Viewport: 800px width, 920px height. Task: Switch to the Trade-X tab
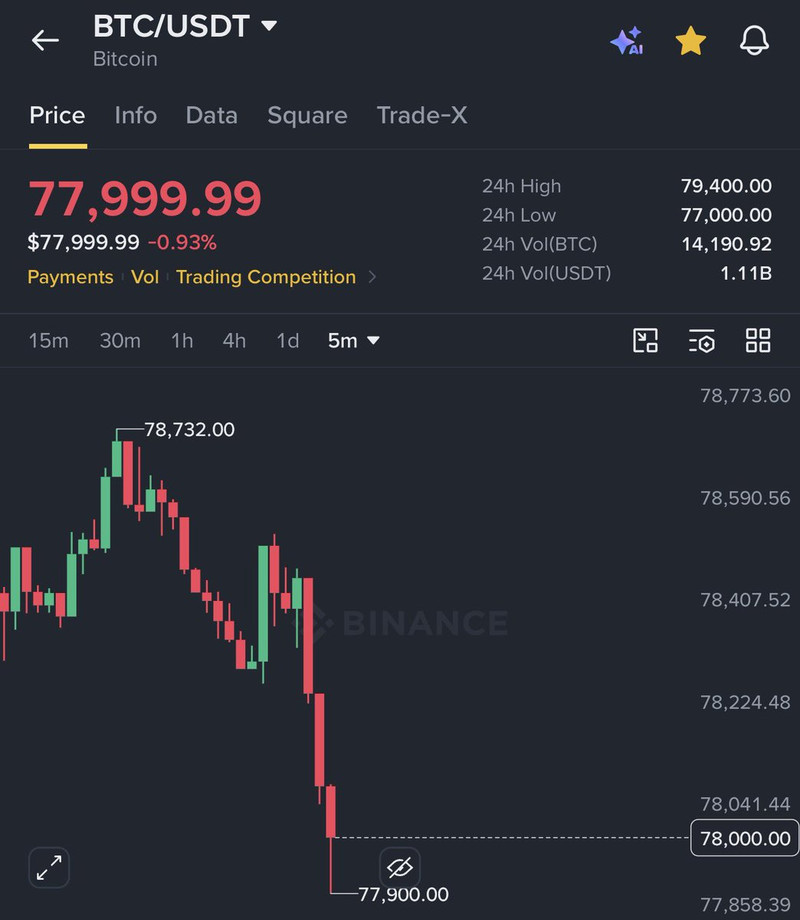point(422,115)
